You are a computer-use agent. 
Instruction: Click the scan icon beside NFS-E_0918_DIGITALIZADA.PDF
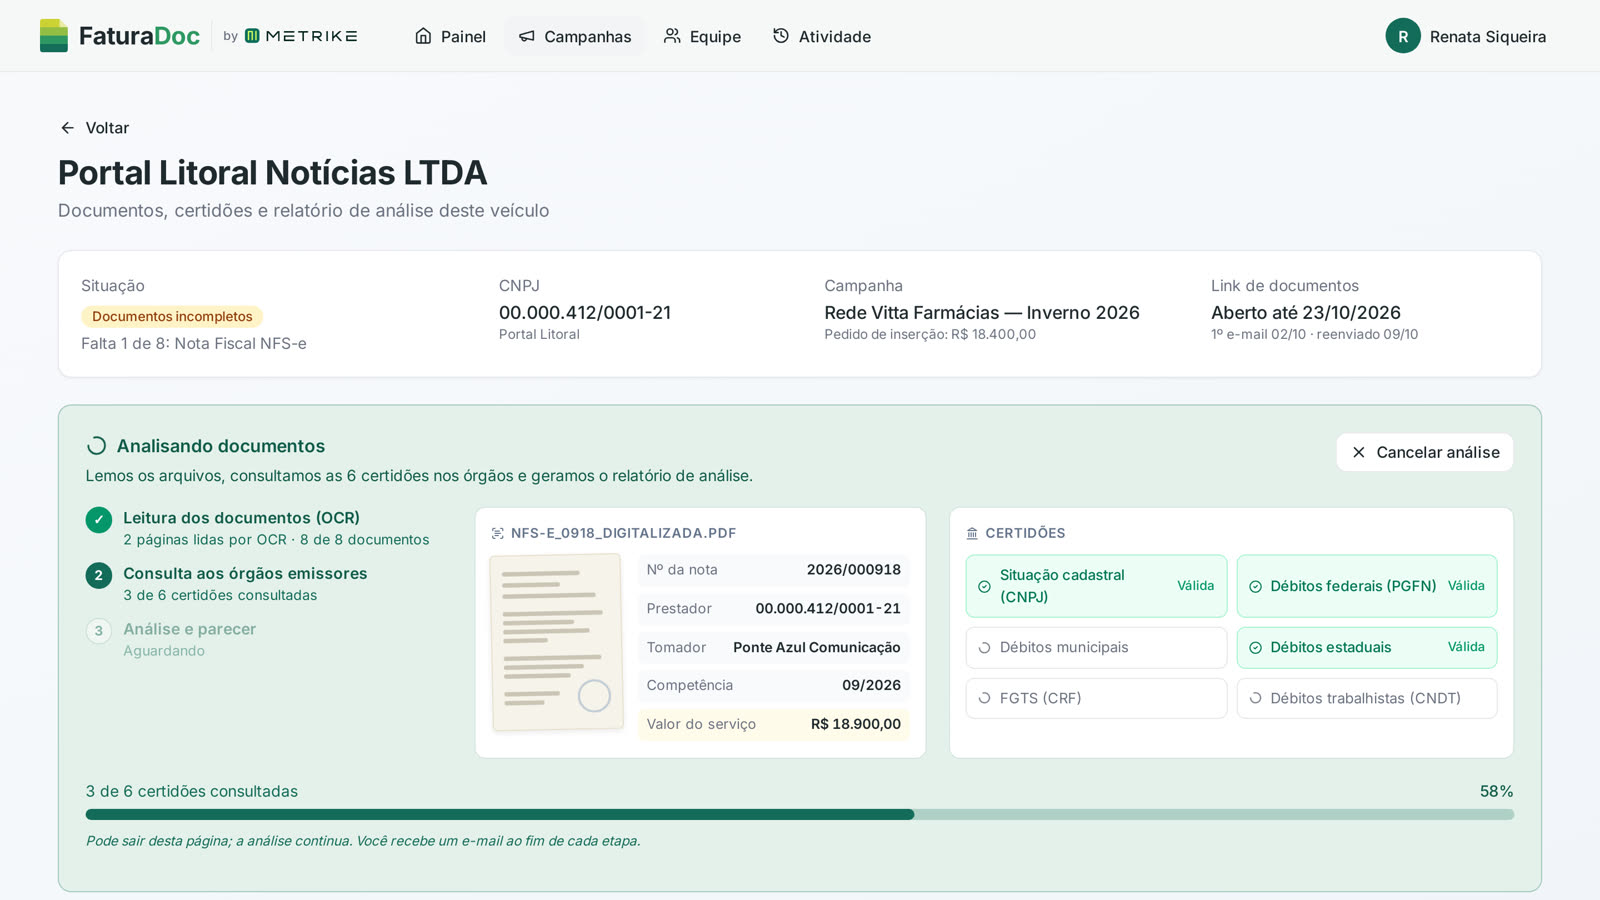[x=498, y=533]
